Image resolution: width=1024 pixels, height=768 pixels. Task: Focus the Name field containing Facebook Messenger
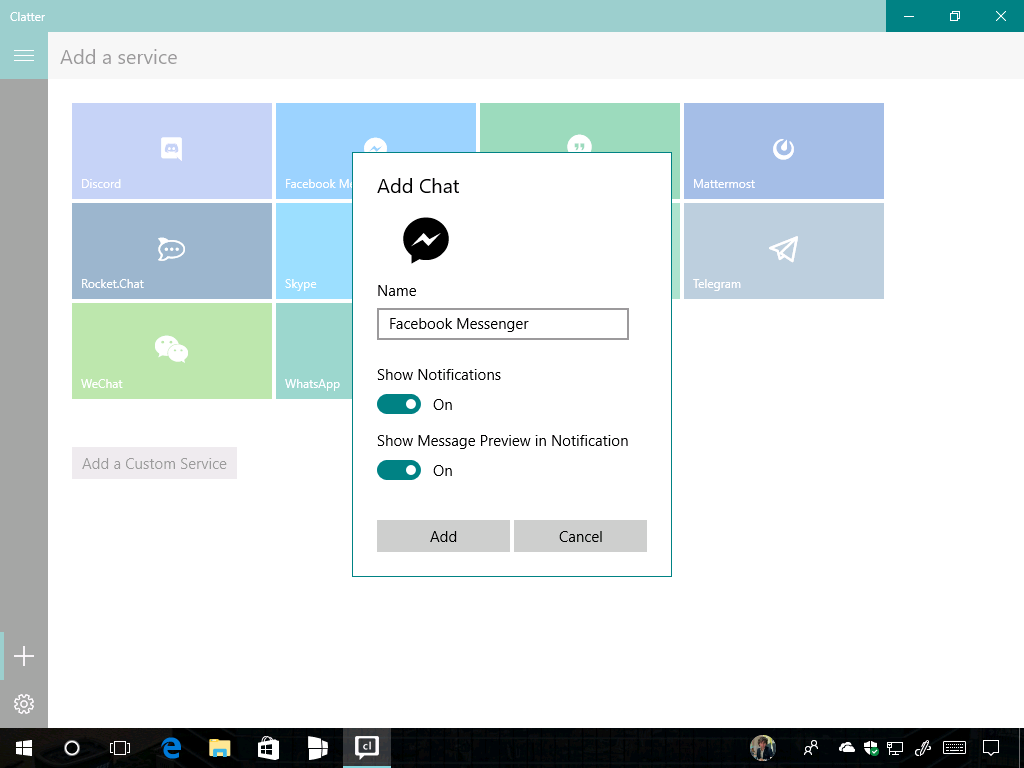click(503, 324)
